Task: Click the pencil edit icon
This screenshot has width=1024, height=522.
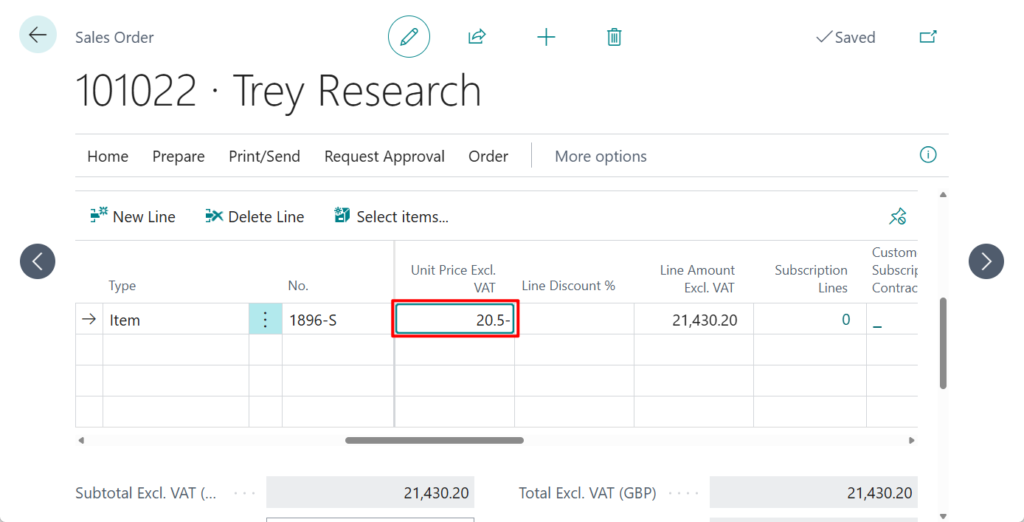Action: click(x=408, y=37)
